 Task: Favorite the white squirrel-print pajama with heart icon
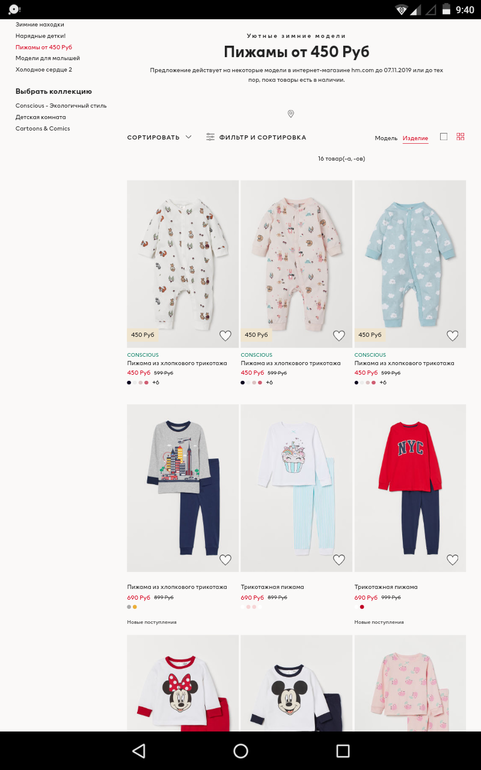[x=225, y=335]
